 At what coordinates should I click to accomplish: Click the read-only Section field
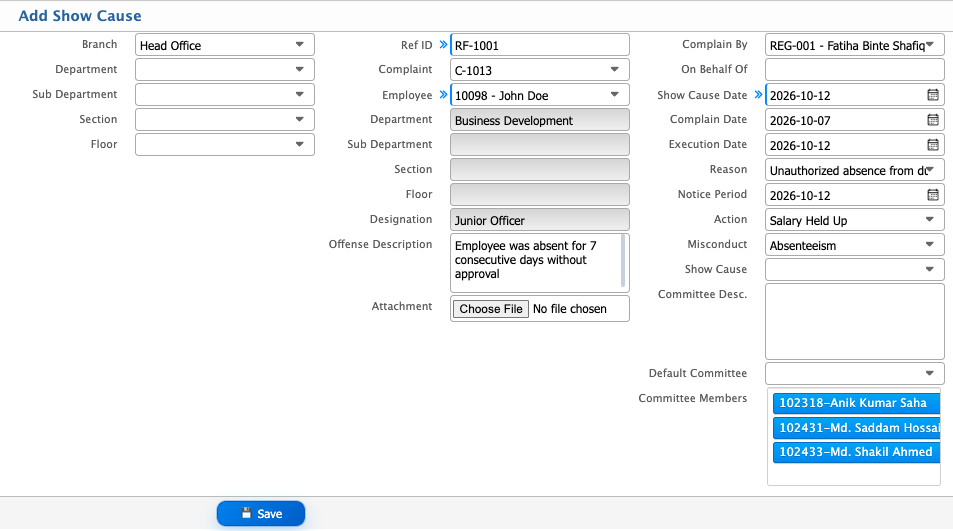click(x=540, y=170)
